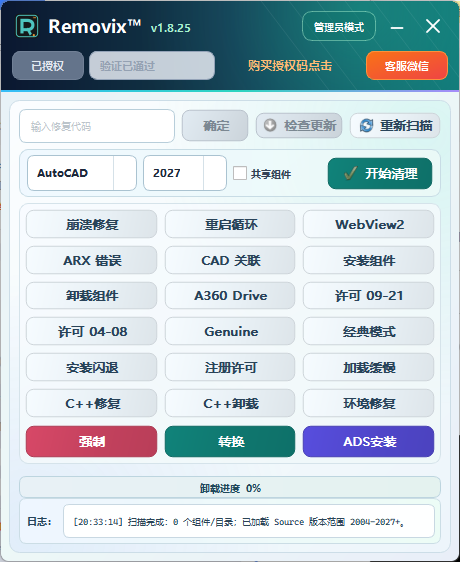Click the 检查更新 button label
This screenshot has height=562, width=460.
coord(310,126)
